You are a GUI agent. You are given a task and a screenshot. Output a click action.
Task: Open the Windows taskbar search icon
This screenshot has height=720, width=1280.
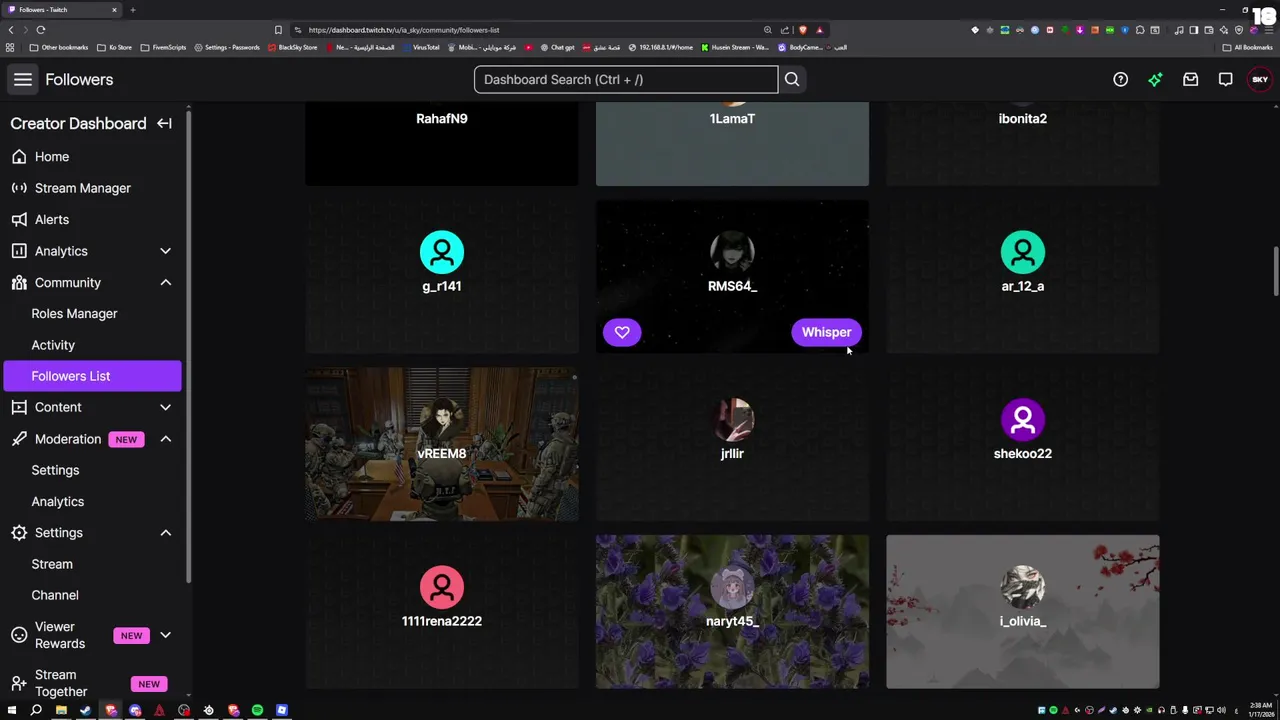pos(36,711)
